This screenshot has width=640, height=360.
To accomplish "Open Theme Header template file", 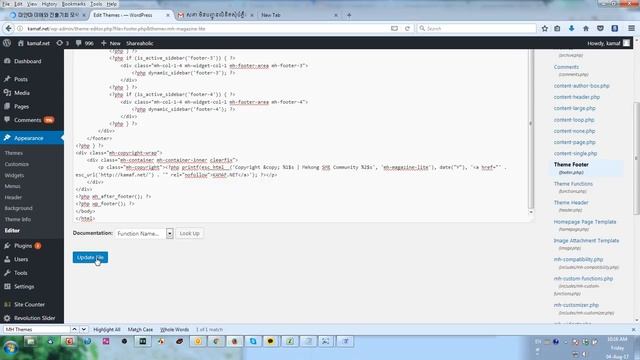I will 571,202.
